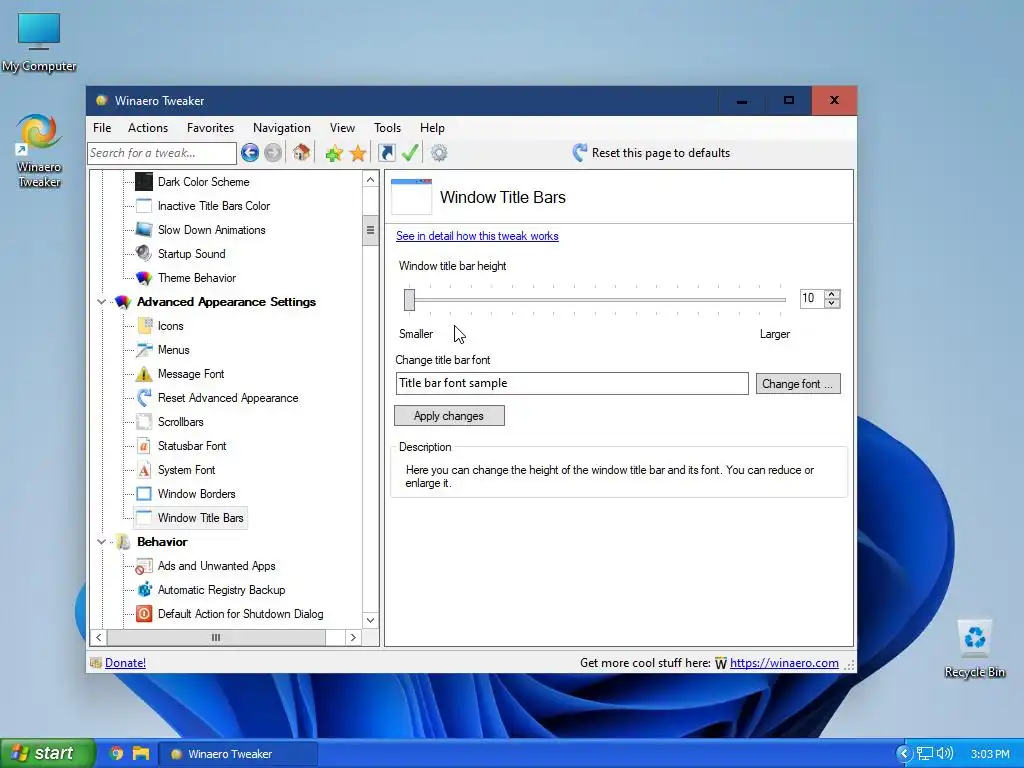Click the Startup Sound speaker icon
This screenshot has width=1024, height=768.
point(144,253)
